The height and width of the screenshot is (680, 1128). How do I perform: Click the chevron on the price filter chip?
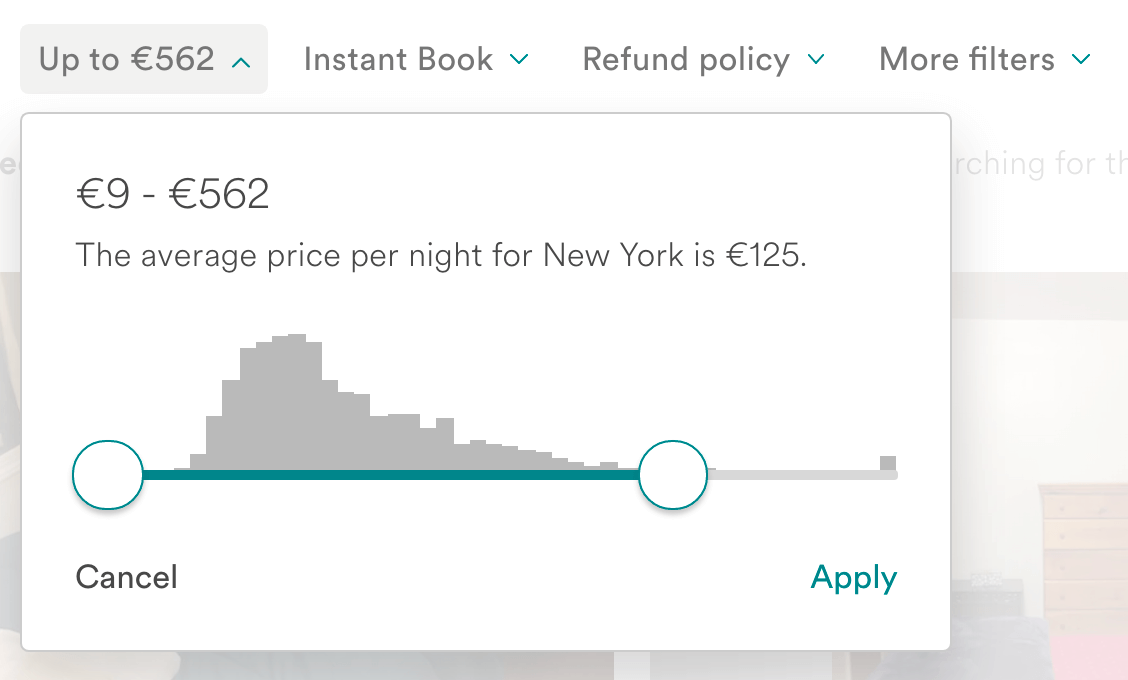240,60
